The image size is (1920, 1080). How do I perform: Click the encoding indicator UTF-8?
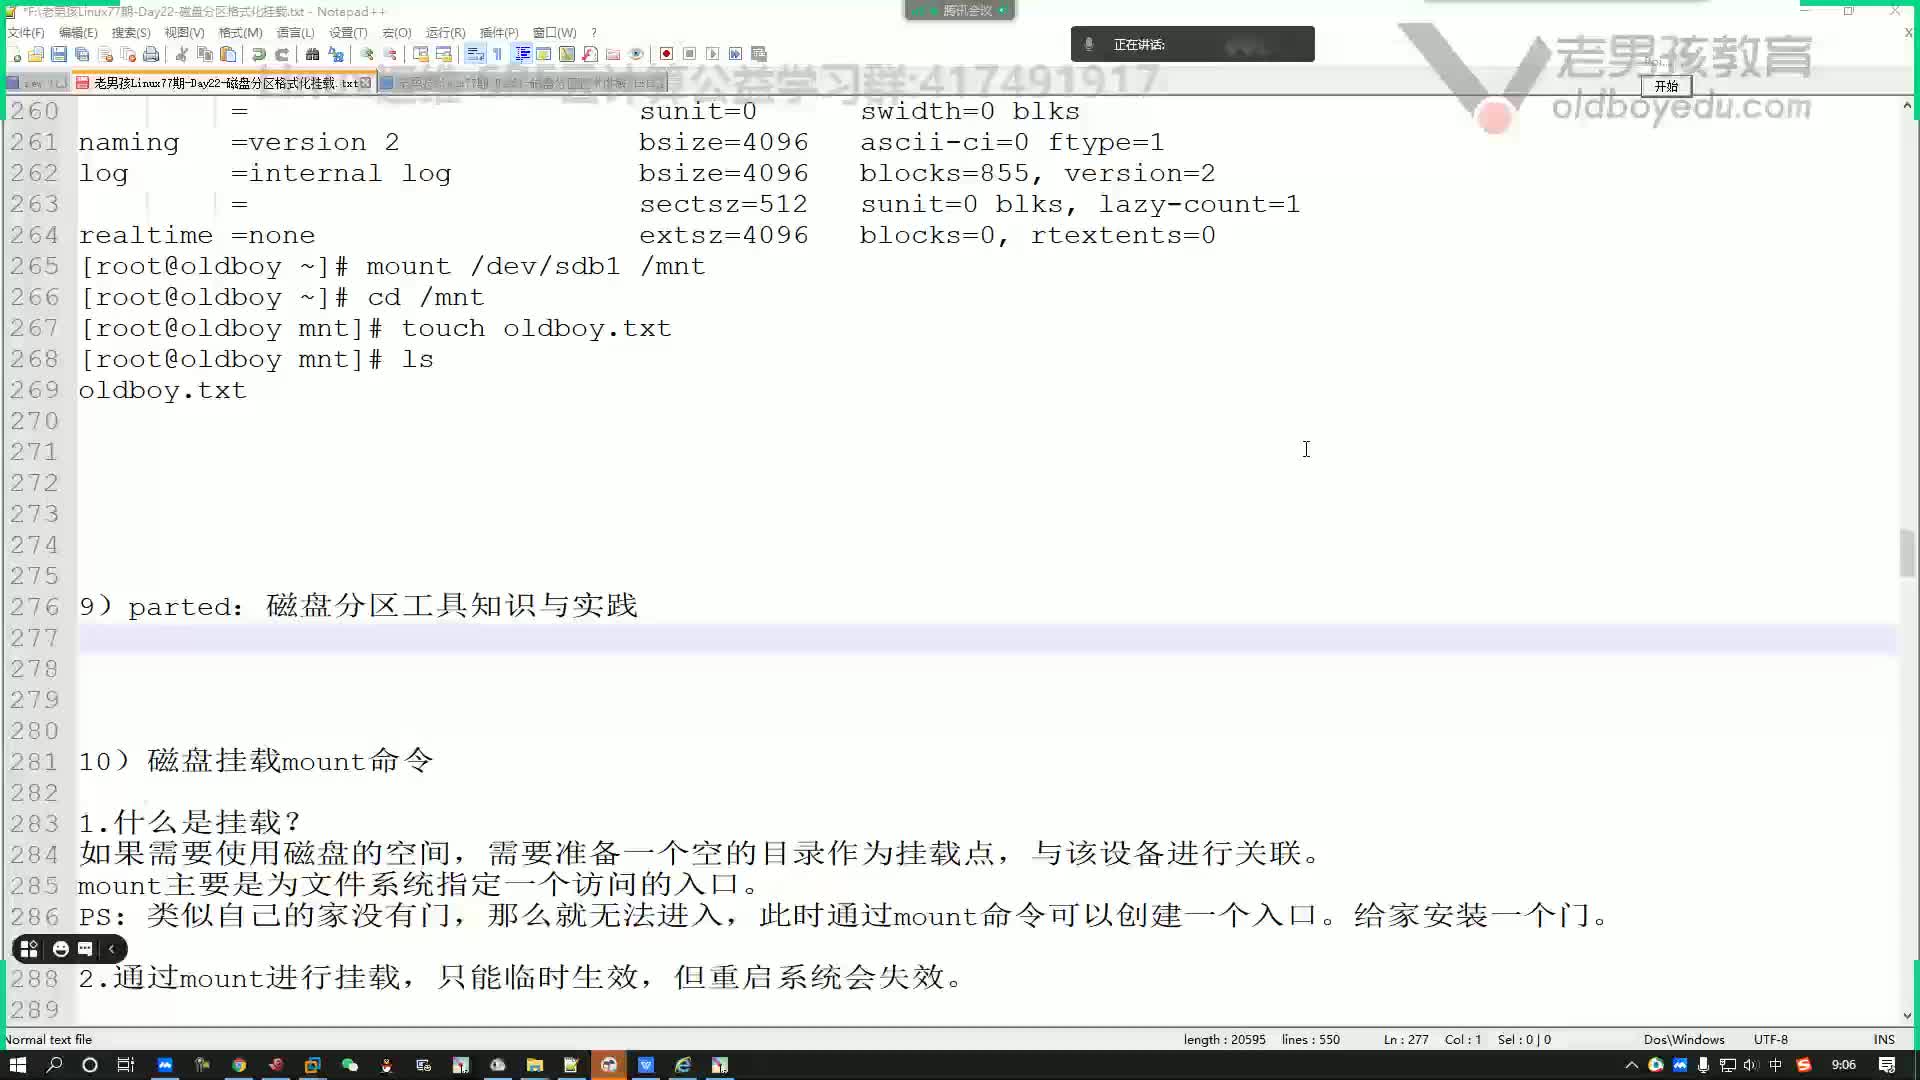click(x=1772, y=1039)
